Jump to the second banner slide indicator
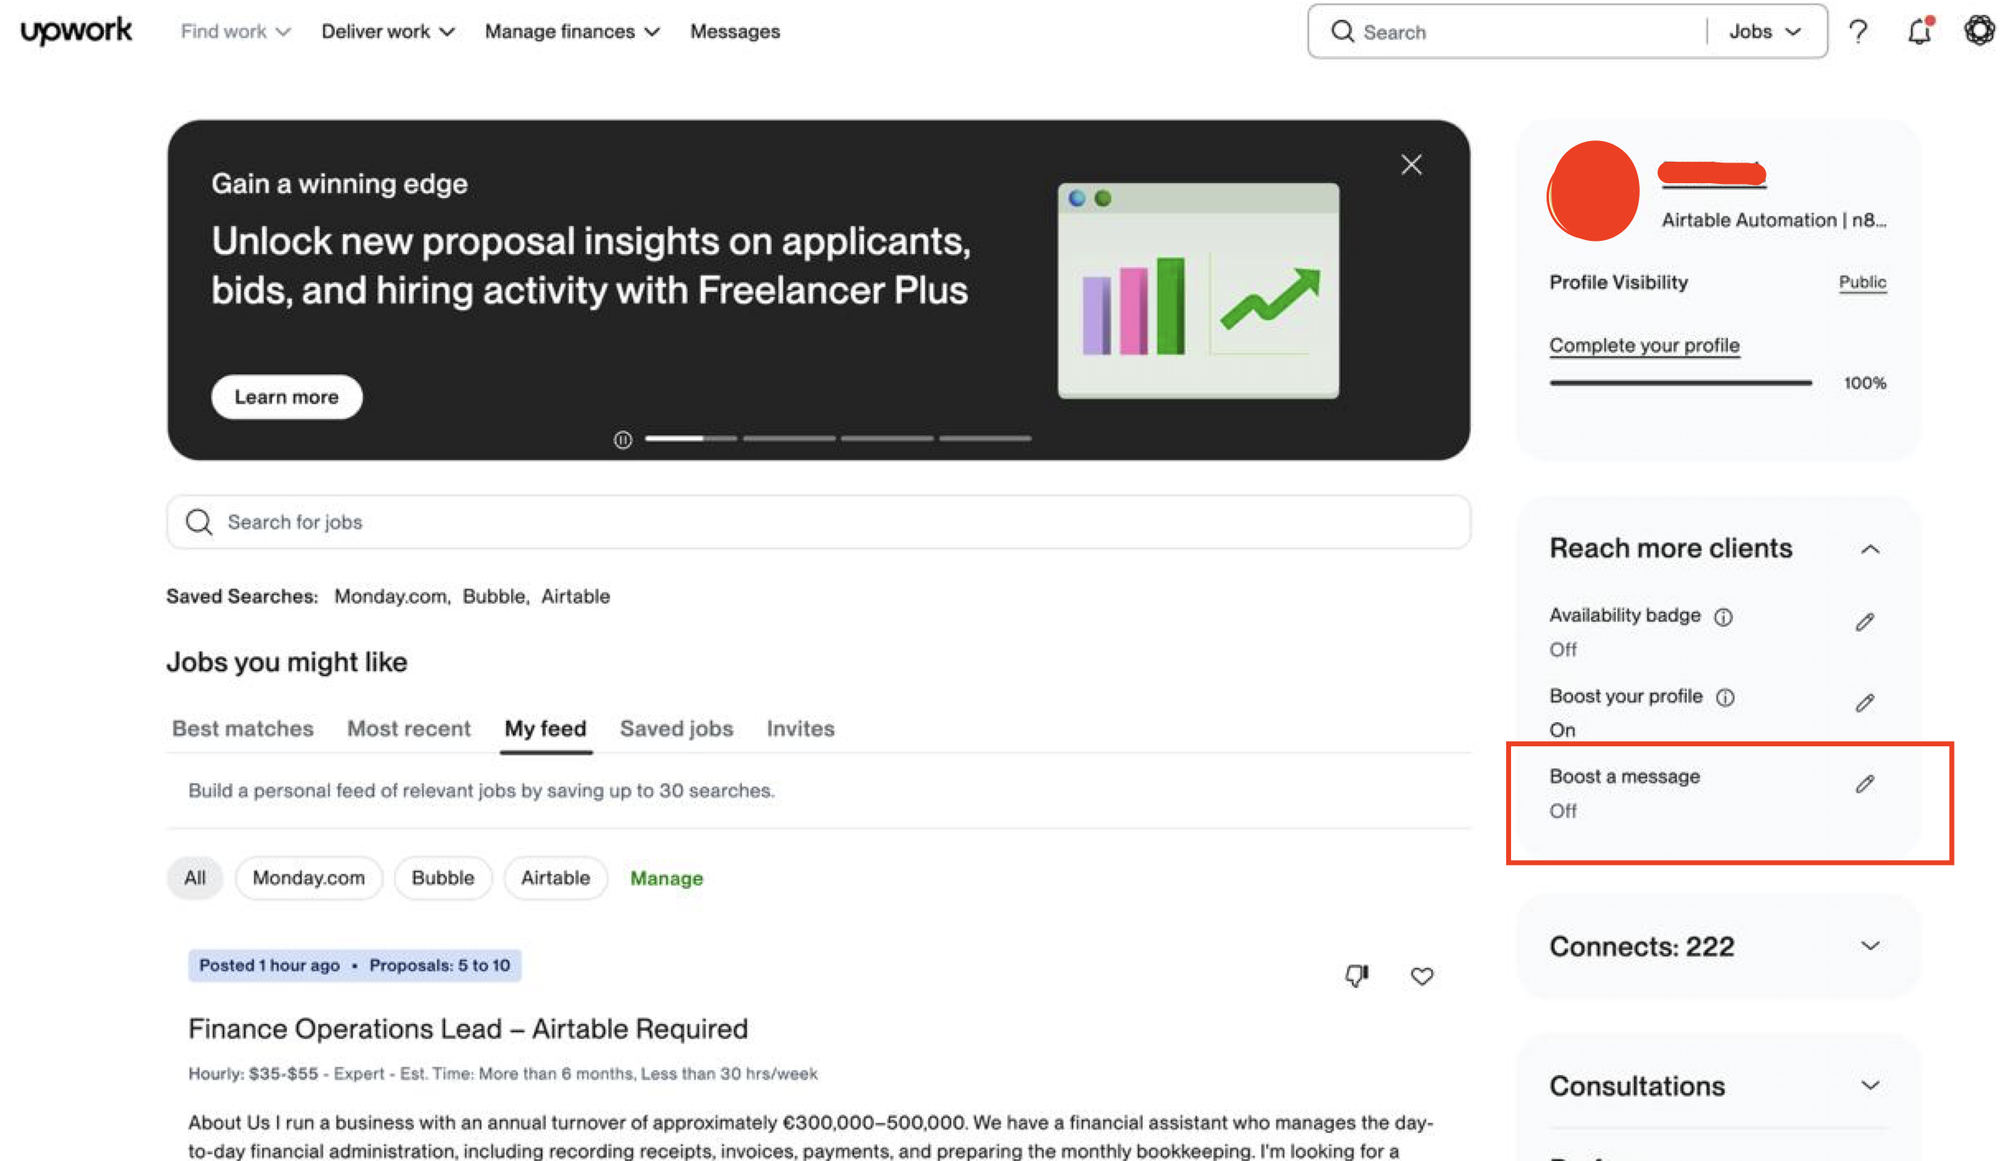 pyautogui.click(x=789, y=438)
